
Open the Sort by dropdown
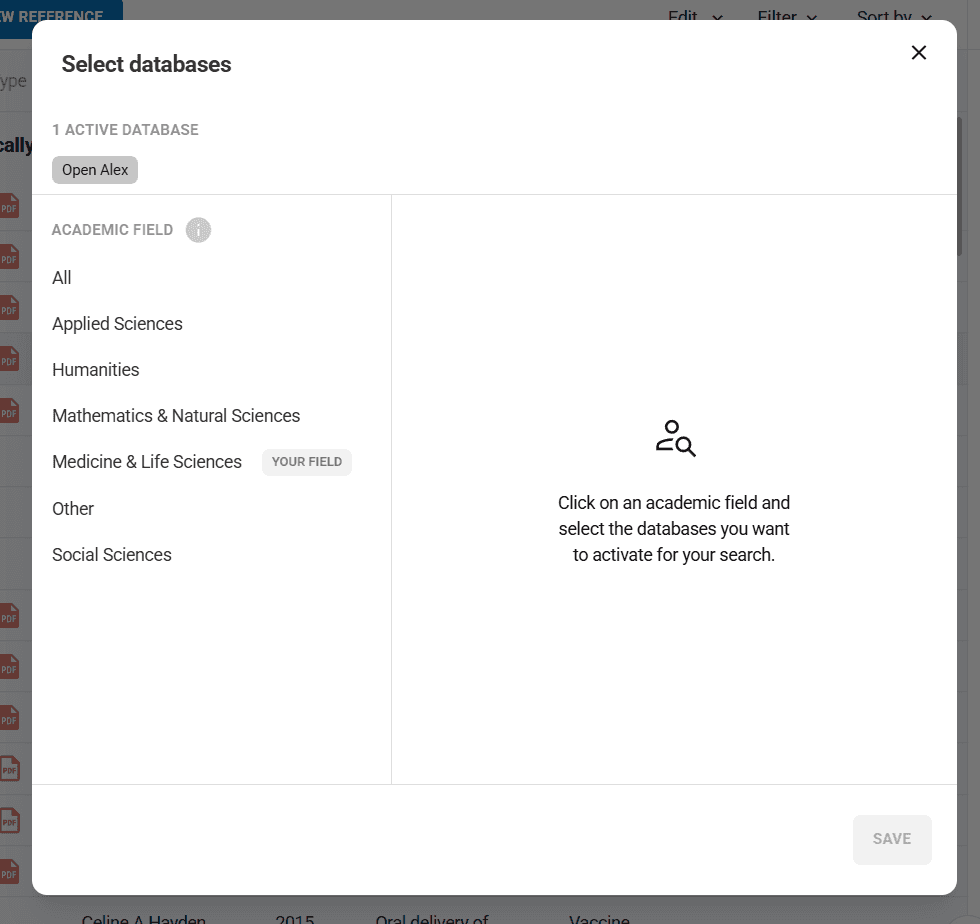coord(893,16)
